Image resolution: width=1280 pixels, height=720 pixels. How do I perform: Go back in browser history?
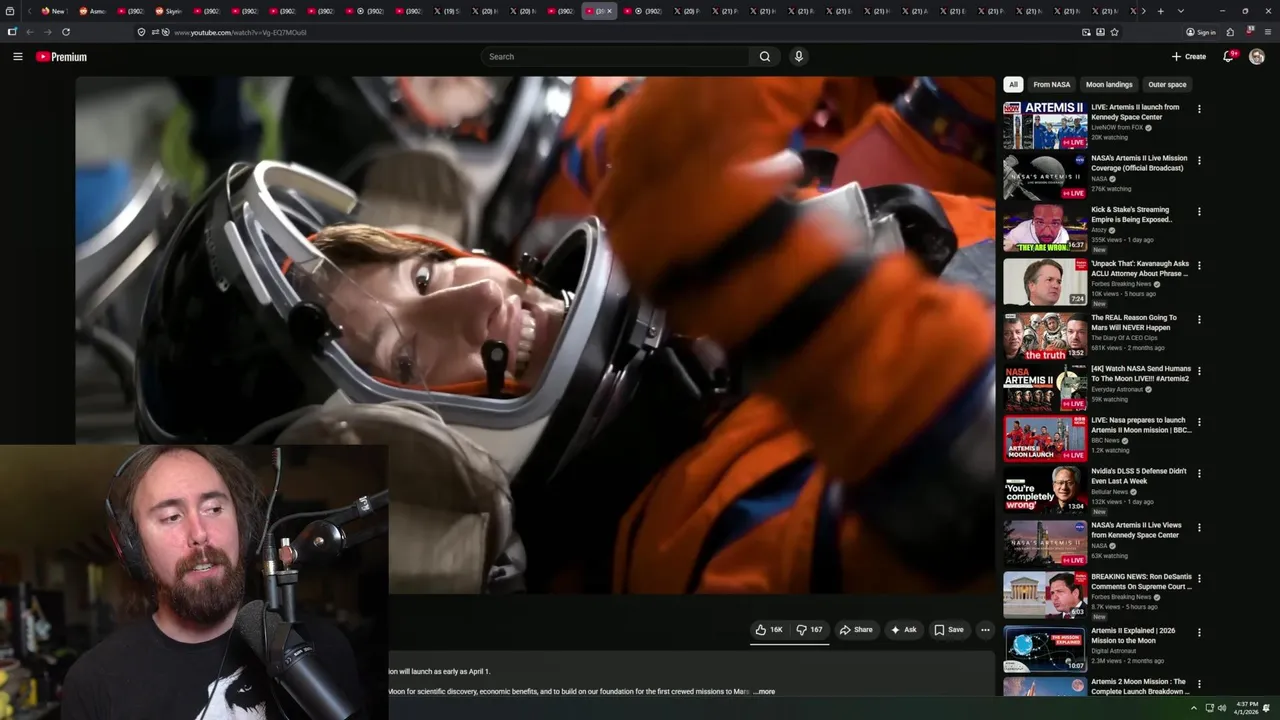coord(30,32)
